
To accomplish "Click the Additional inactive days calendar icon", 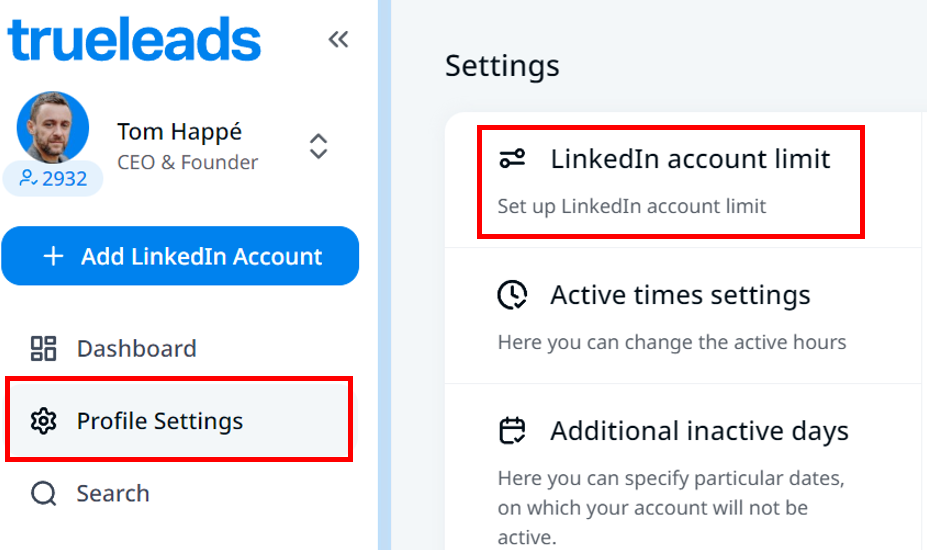I will 512,431.
